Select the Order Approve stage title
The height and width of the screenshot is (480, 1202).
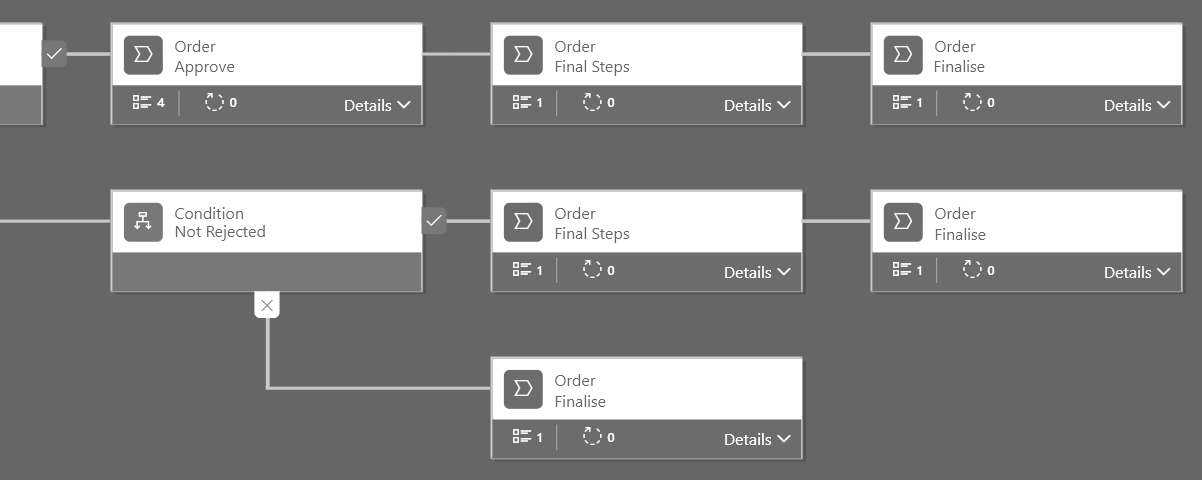pyautogui.click(x=204, y=57)
